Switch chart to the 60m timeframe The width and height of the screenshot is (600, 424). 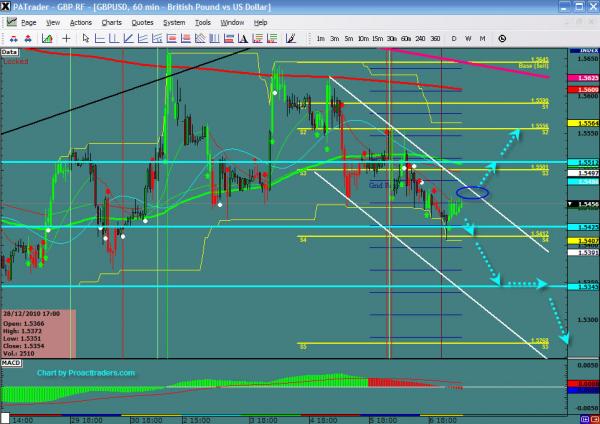pyautogui.click(x=405, y=38)
